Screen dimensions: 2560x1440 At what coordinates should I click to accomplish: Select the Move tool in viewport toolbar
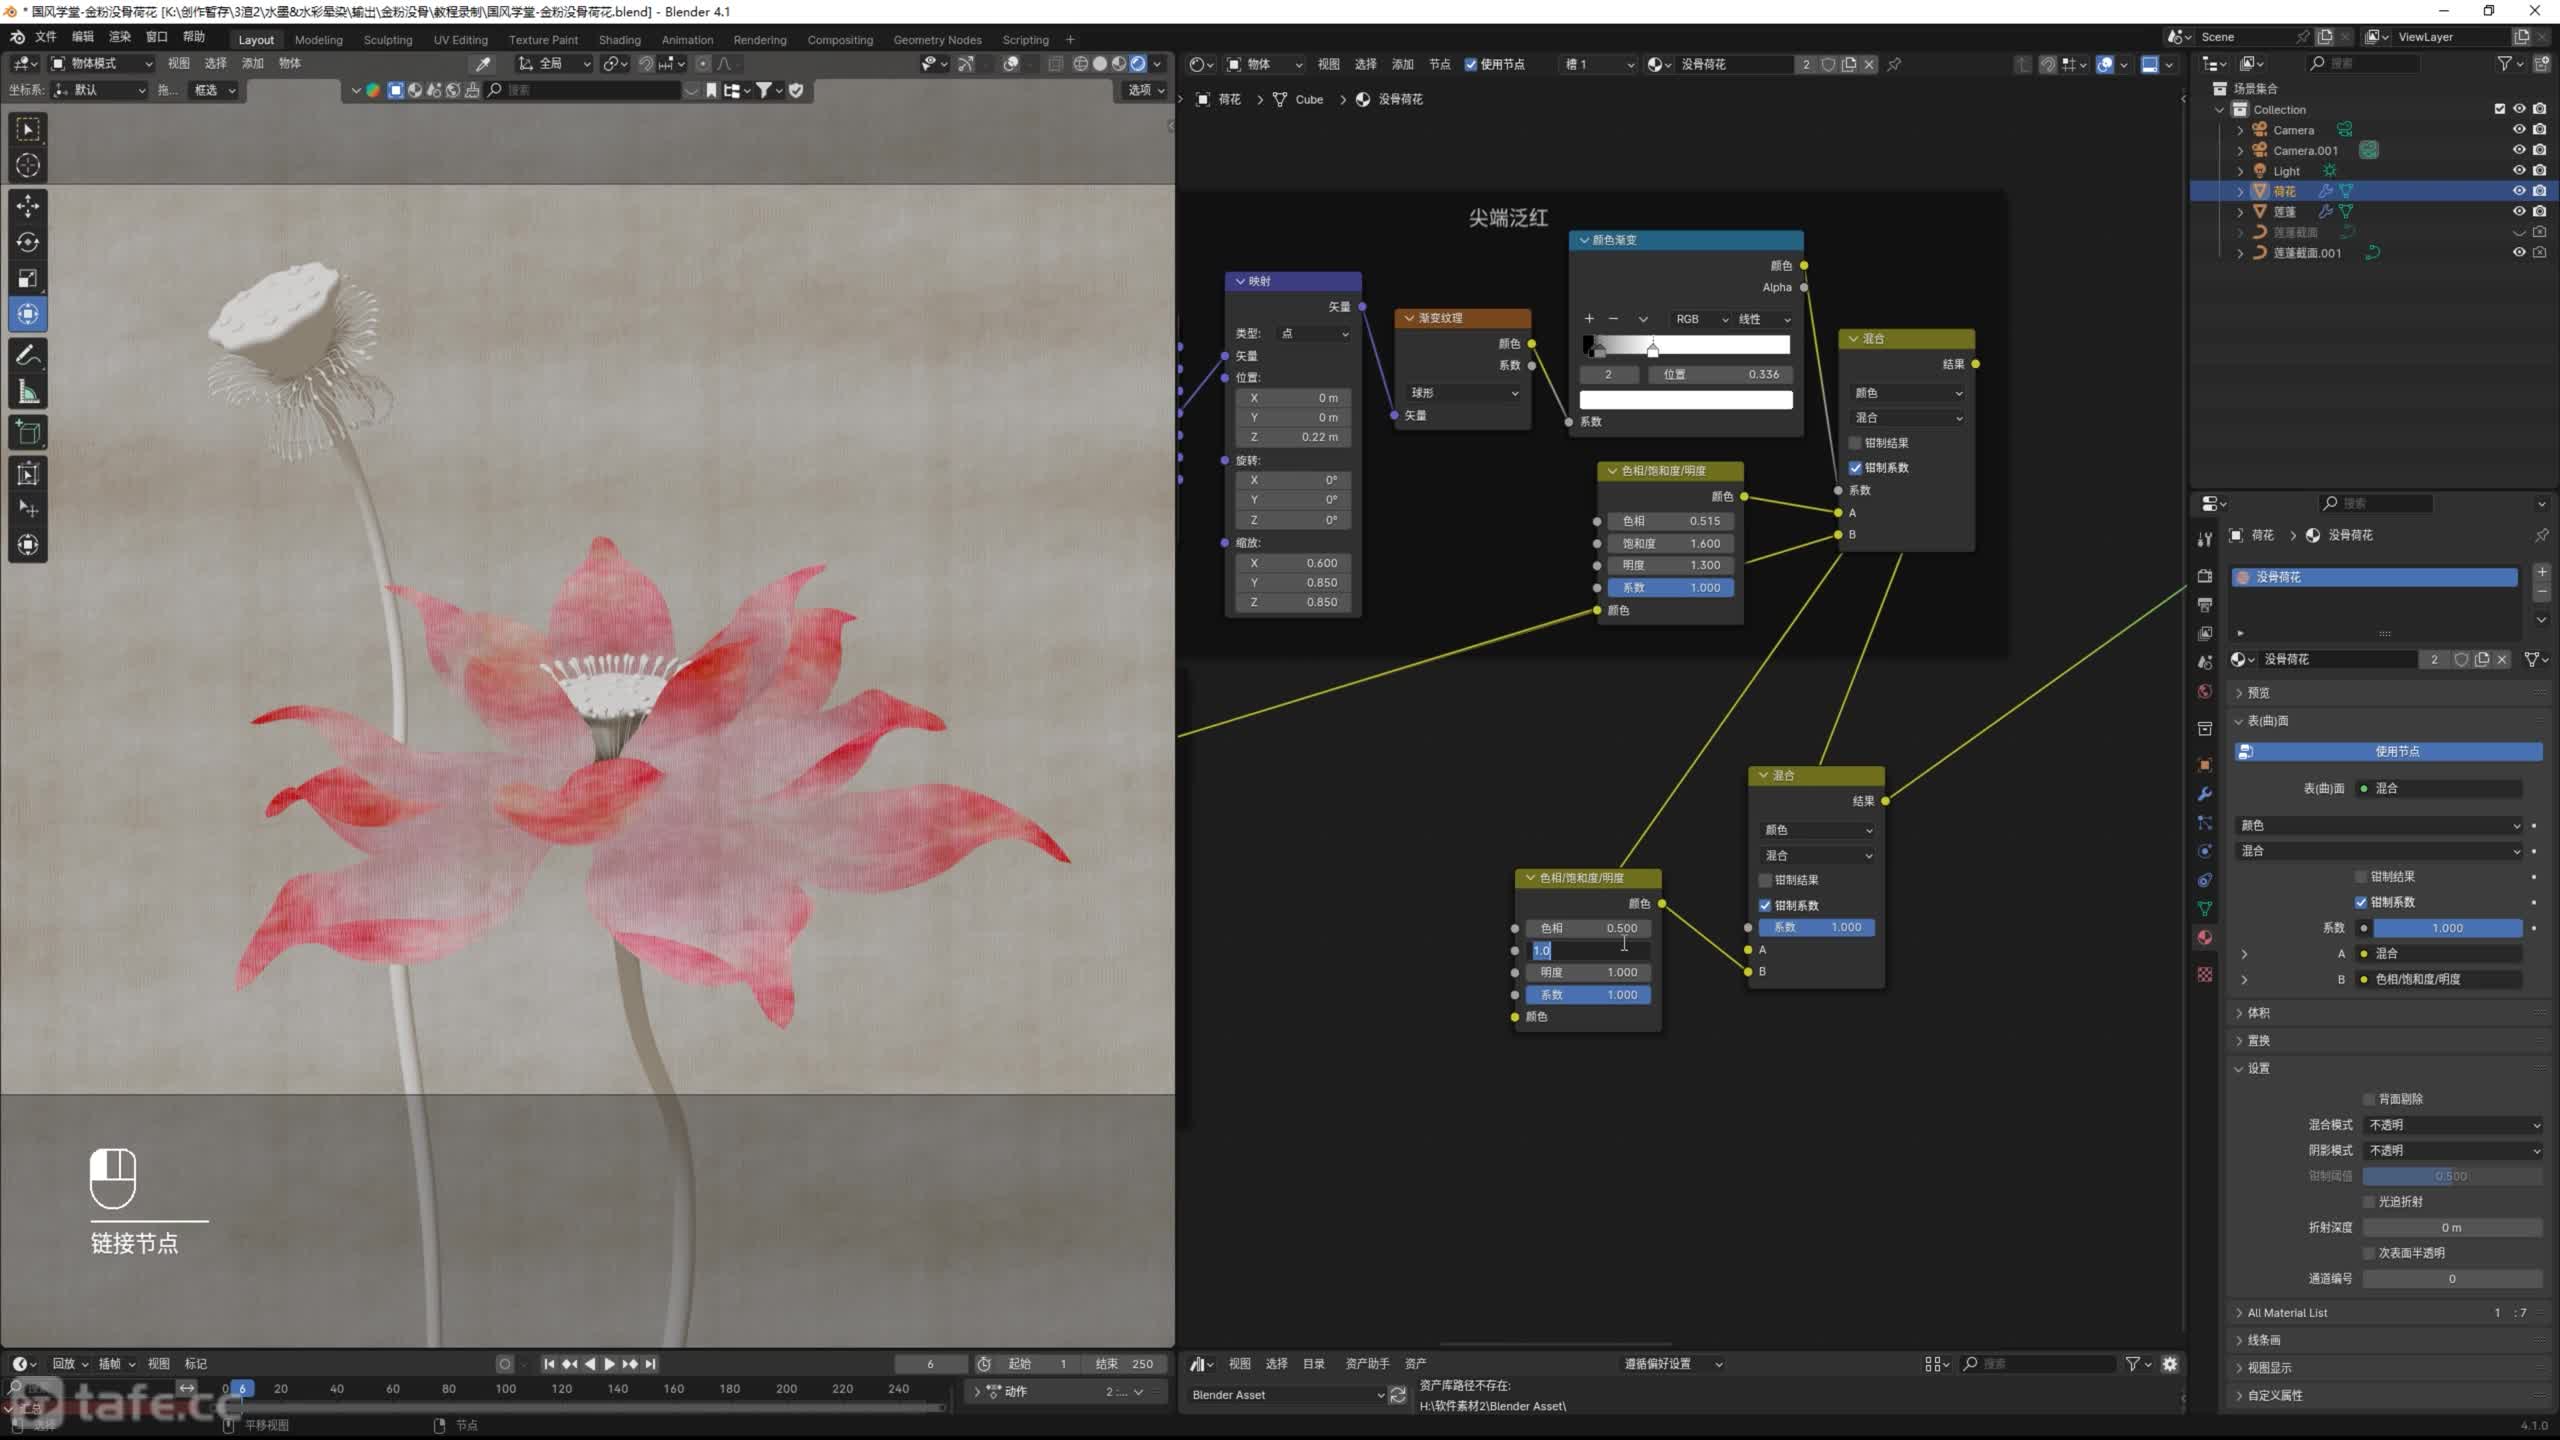click(x=28, y=206)
